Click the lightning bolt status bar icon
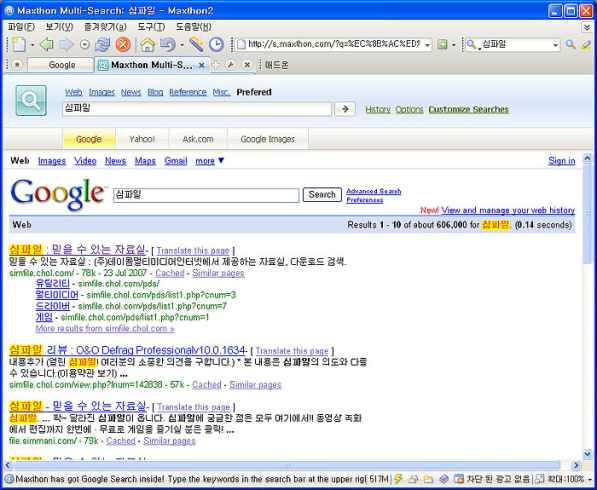Viewport: 597px width, 490px height. 398,479
